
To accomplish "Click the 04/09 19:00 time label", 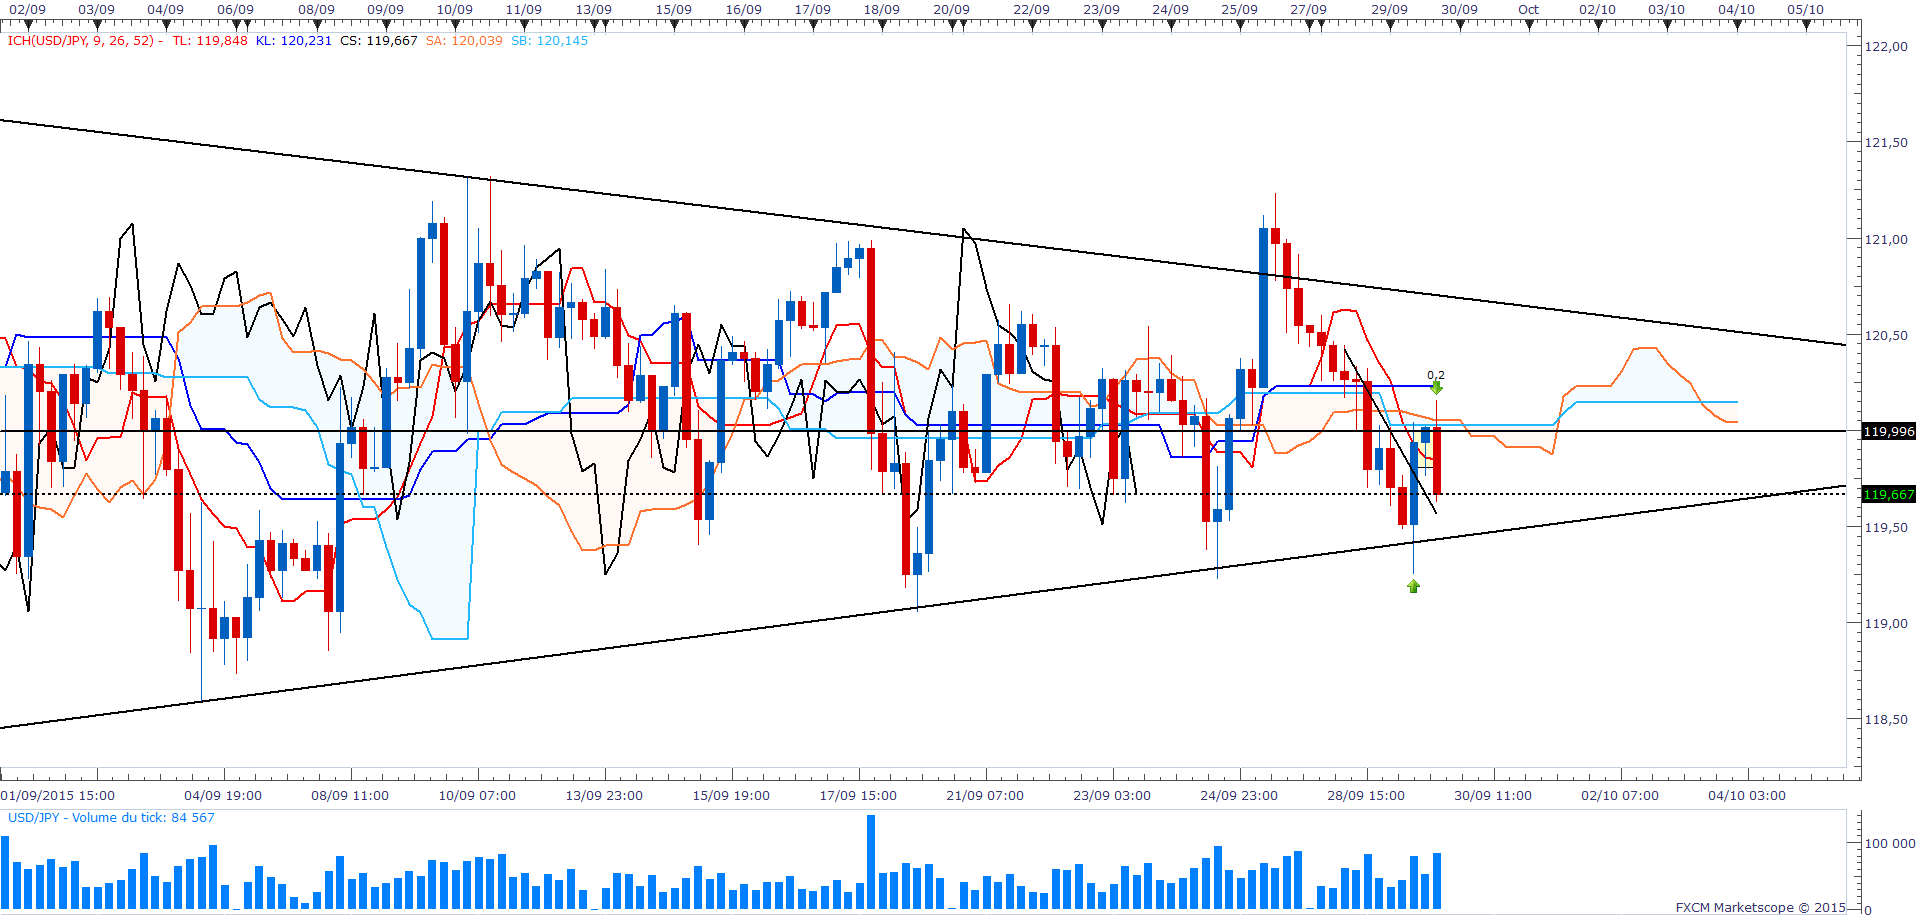I will 223,796.
